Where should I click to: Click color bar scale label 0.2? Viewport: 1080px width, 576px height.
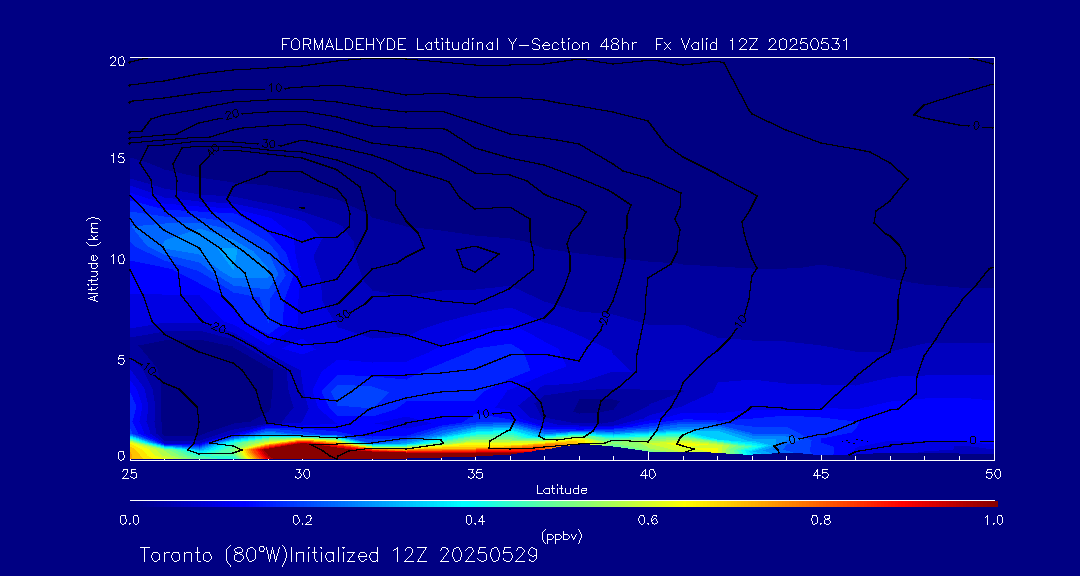(302, 520)
